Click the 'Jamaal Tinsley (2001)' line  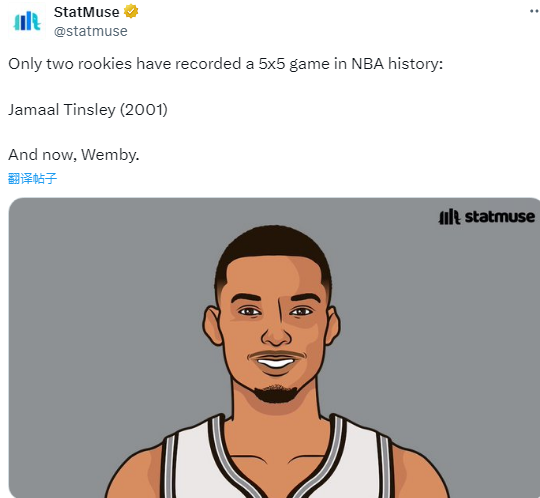point(88,110)
